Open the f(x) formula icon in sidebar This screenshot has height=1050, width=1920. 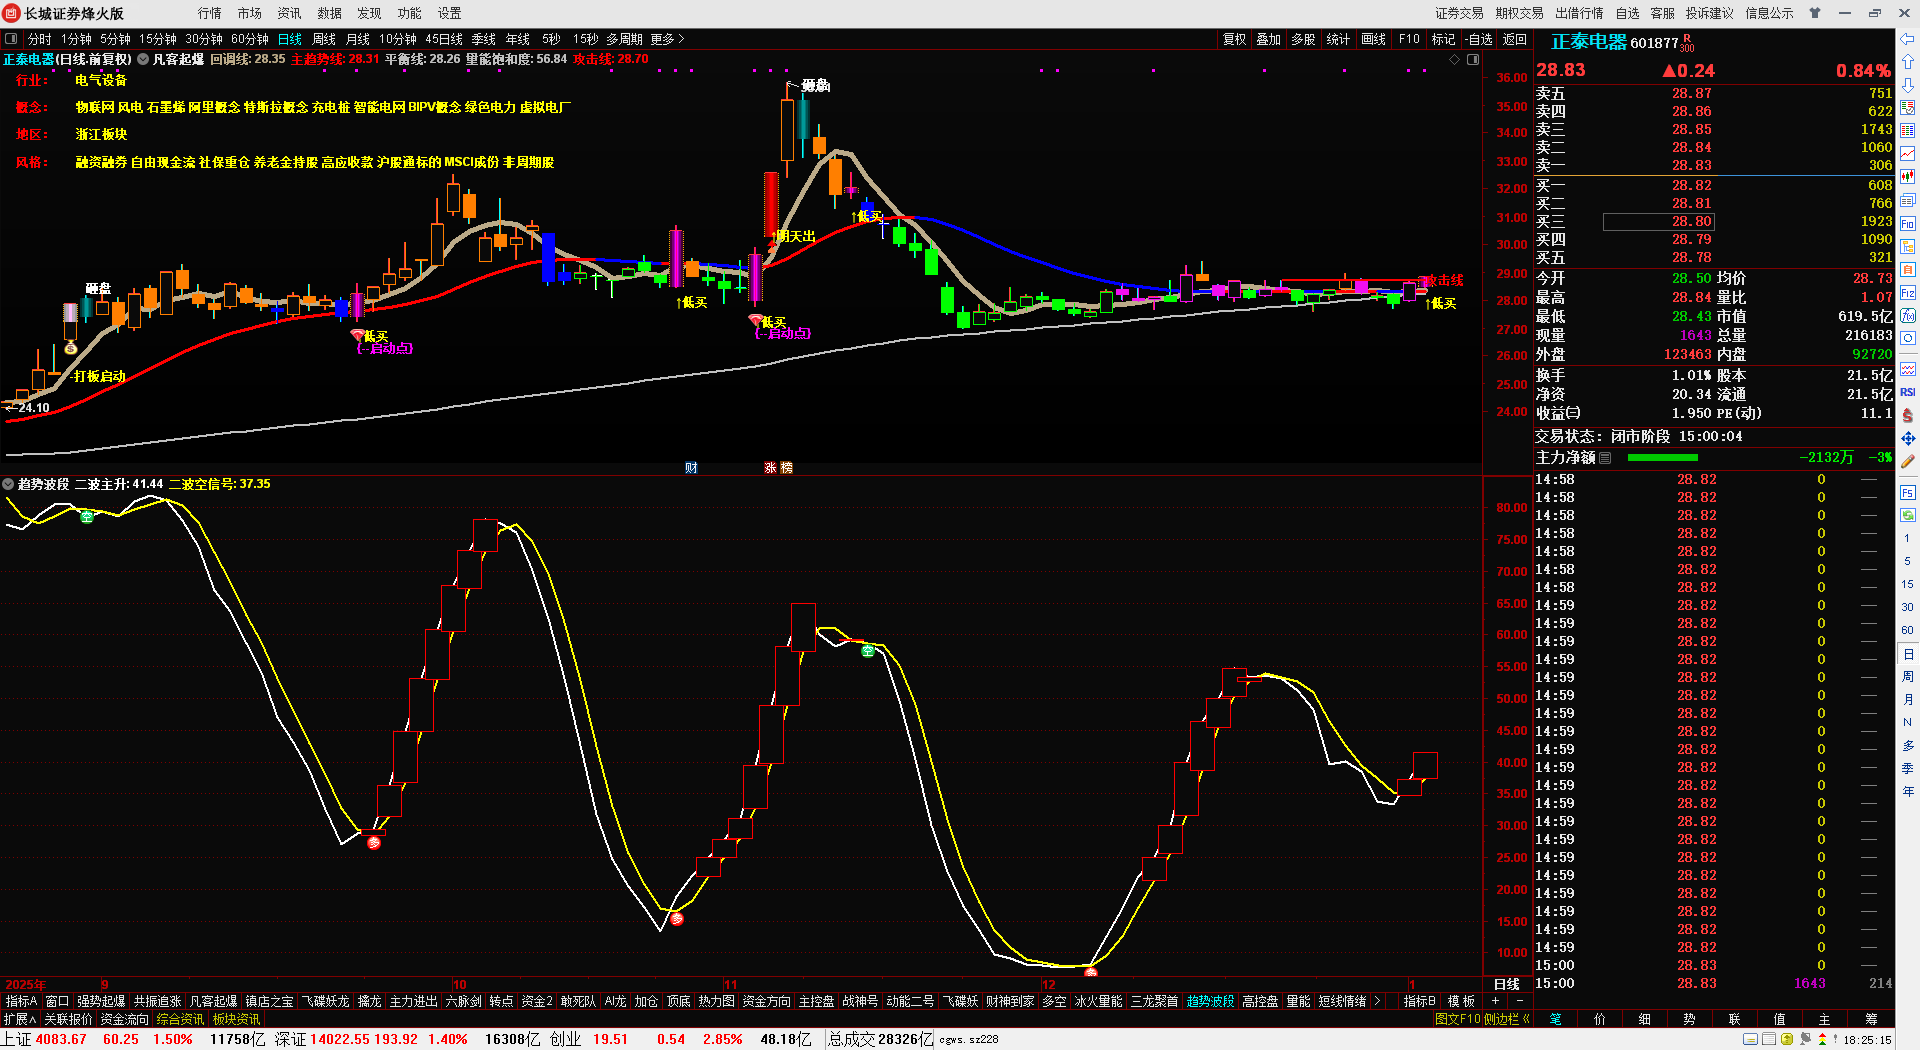pyautogui.click(x=1908, y=316)
